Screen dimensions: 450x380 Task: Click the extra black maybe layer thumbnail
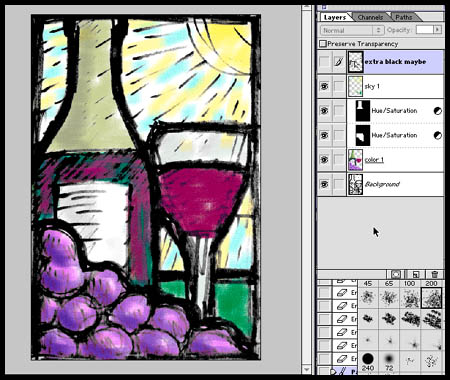355,62
